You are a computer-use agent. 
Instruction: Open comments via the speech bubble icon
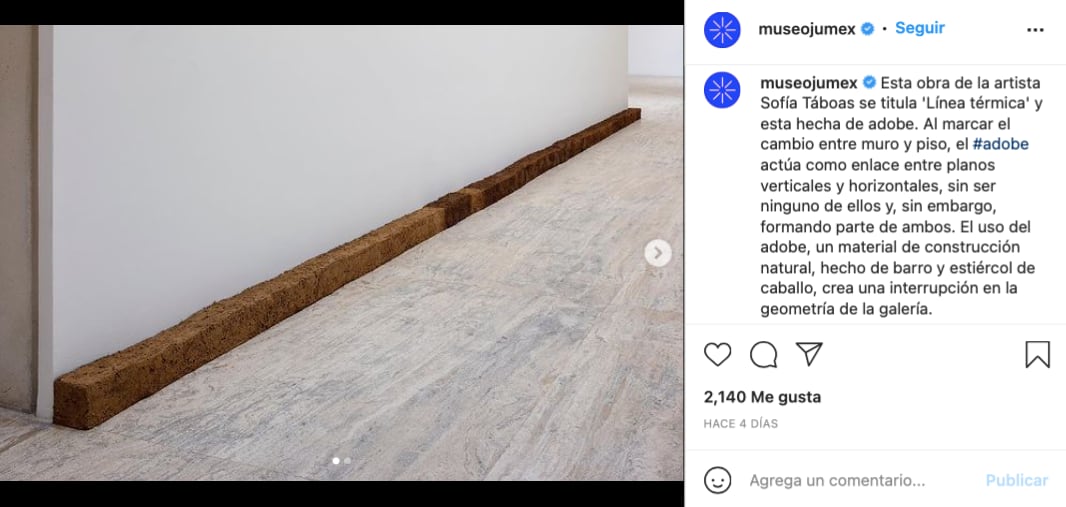763,355
